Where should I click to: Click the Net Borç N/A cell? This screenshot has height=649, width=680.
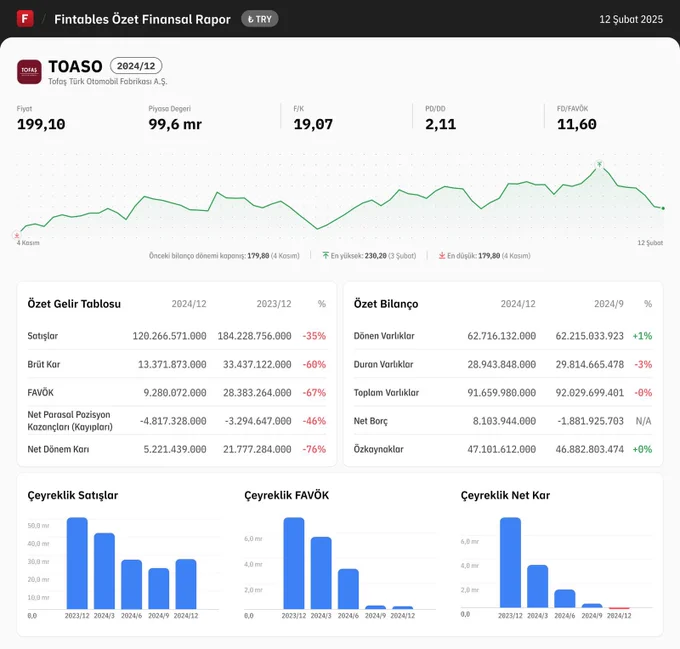click(x=644, y=421)
